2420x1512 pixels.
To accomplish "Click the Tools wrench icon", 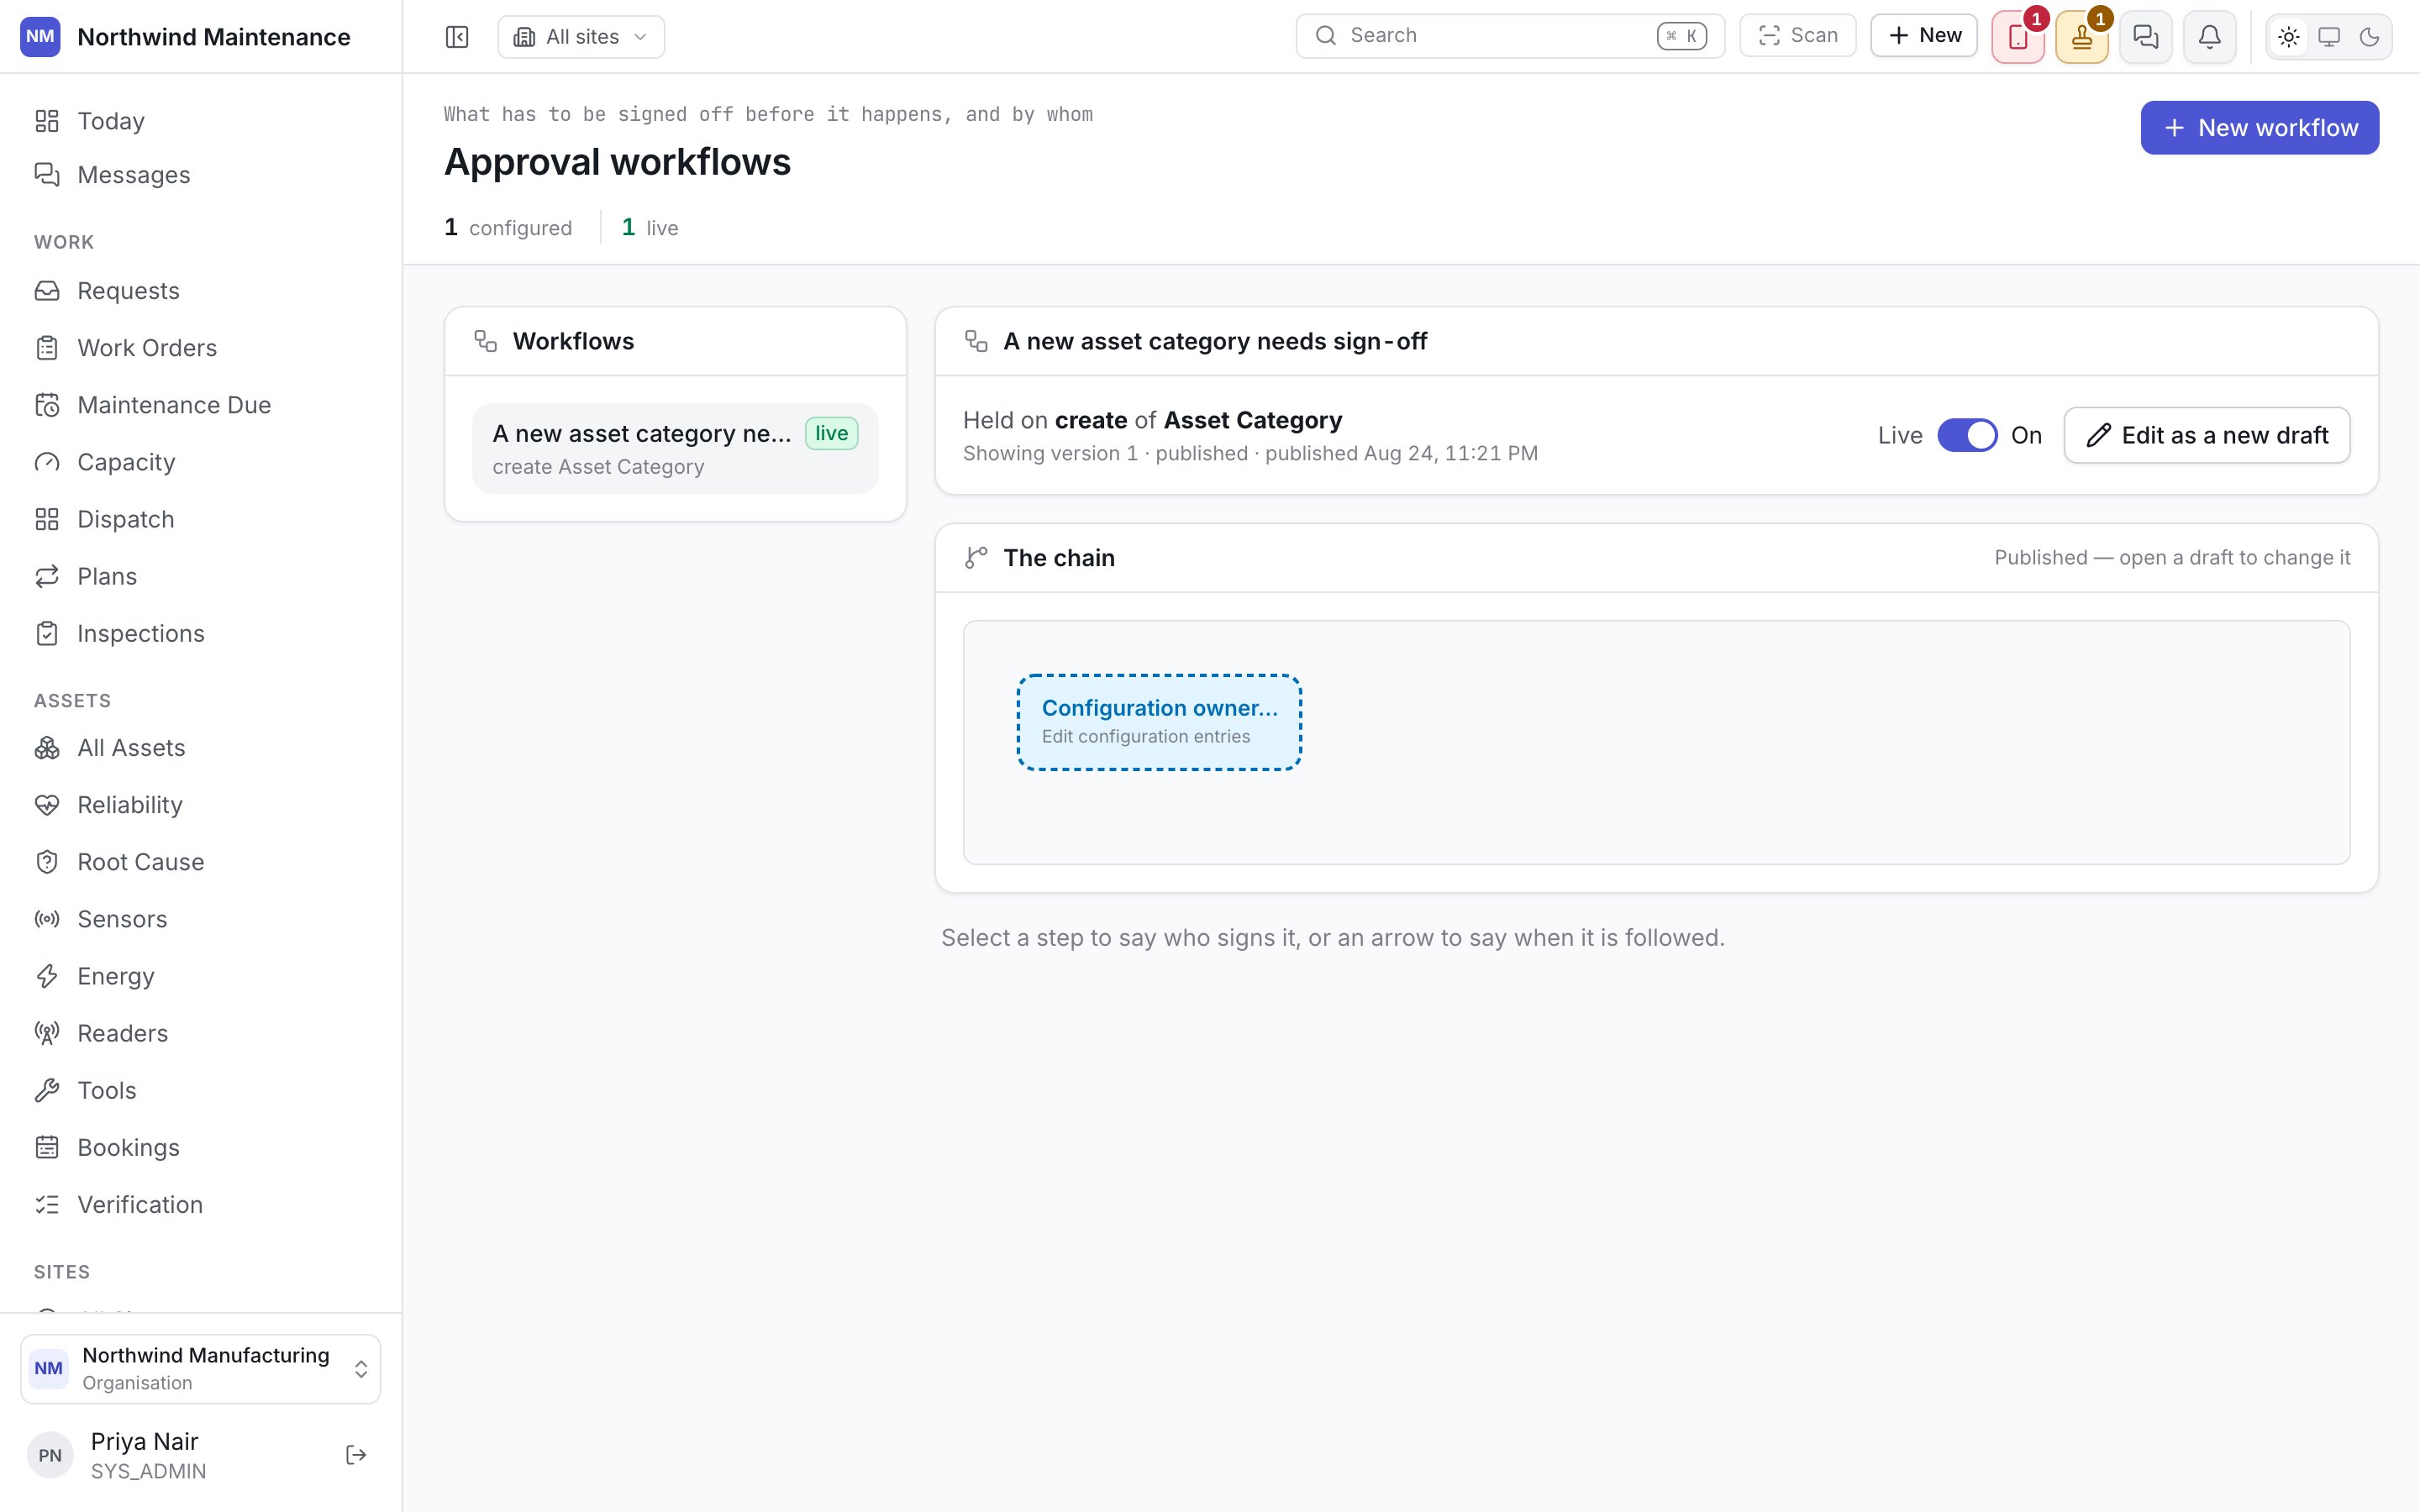I will coord(47,1090).
